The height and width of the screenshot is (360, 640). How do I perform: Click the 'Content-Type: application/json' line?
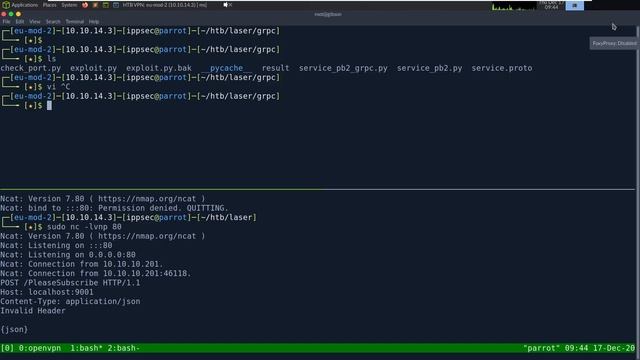coord(70,302)
